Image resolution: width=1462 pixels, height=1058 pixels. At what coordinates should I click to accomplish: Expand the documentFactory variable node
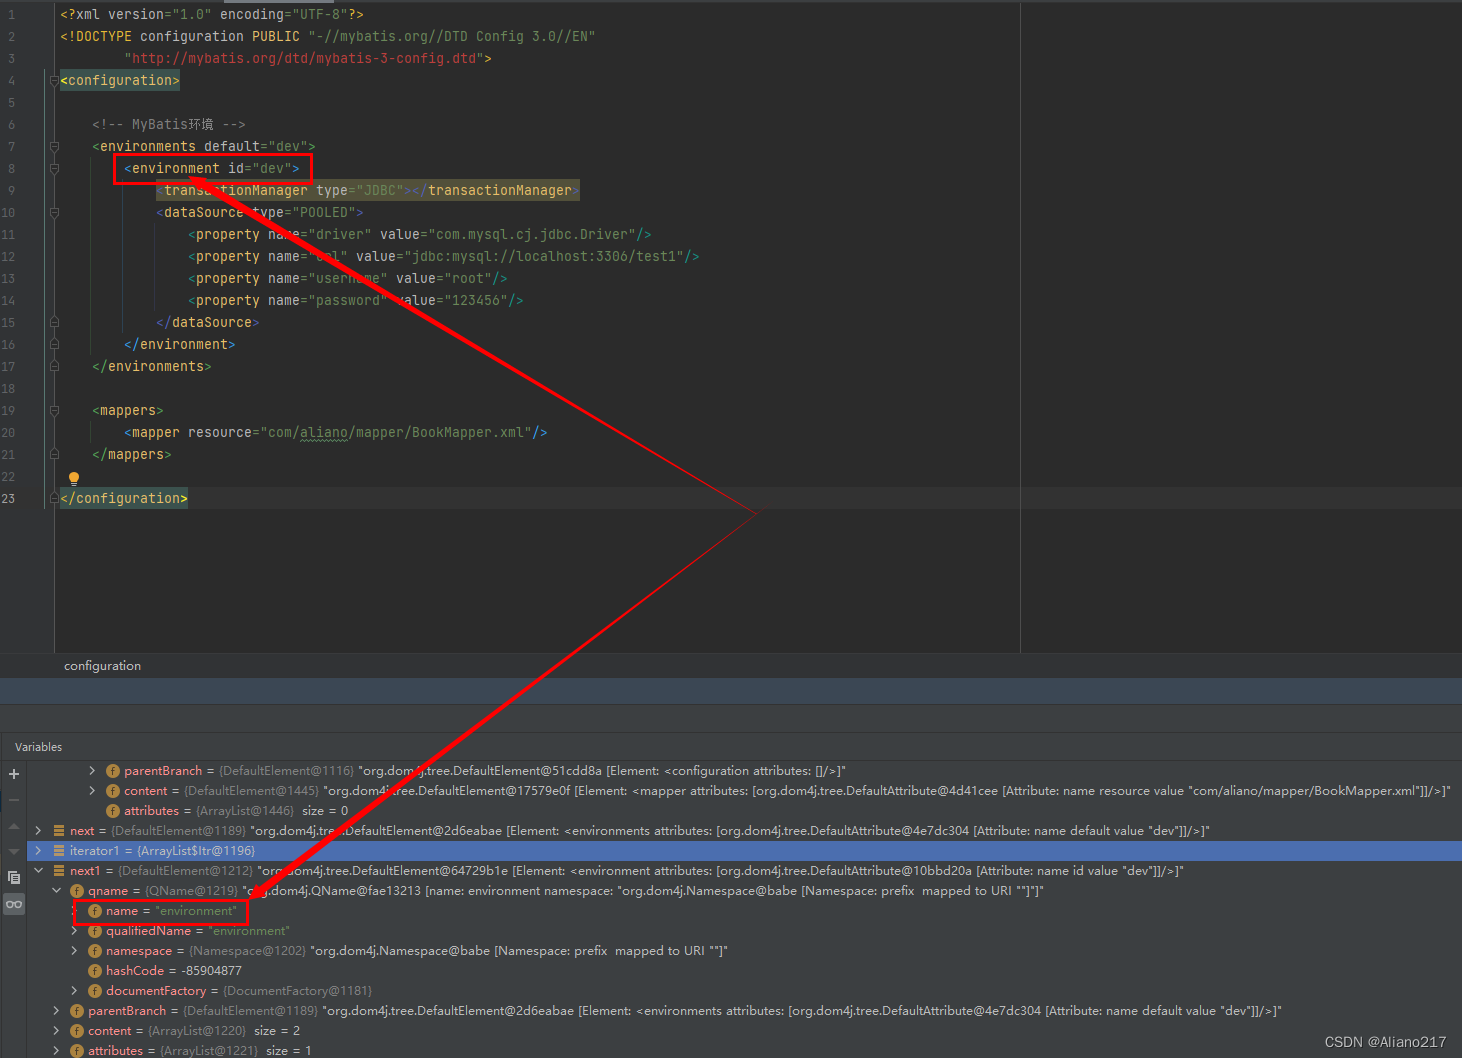[x=74, y=991]
